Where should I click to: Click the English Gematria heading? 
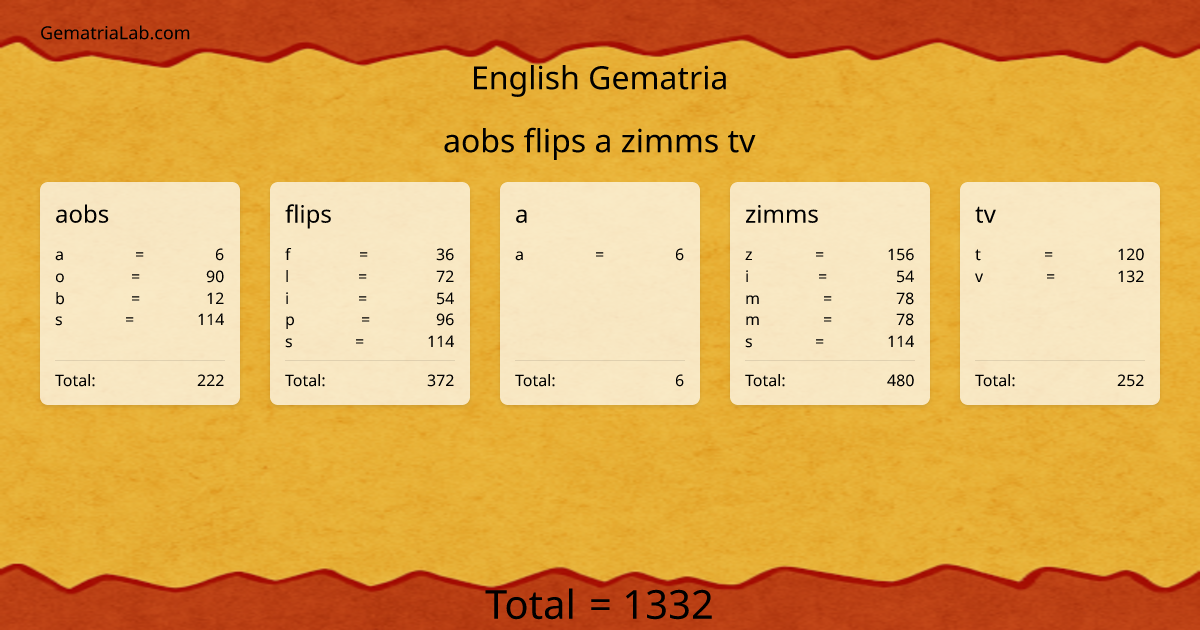[599, 78]
